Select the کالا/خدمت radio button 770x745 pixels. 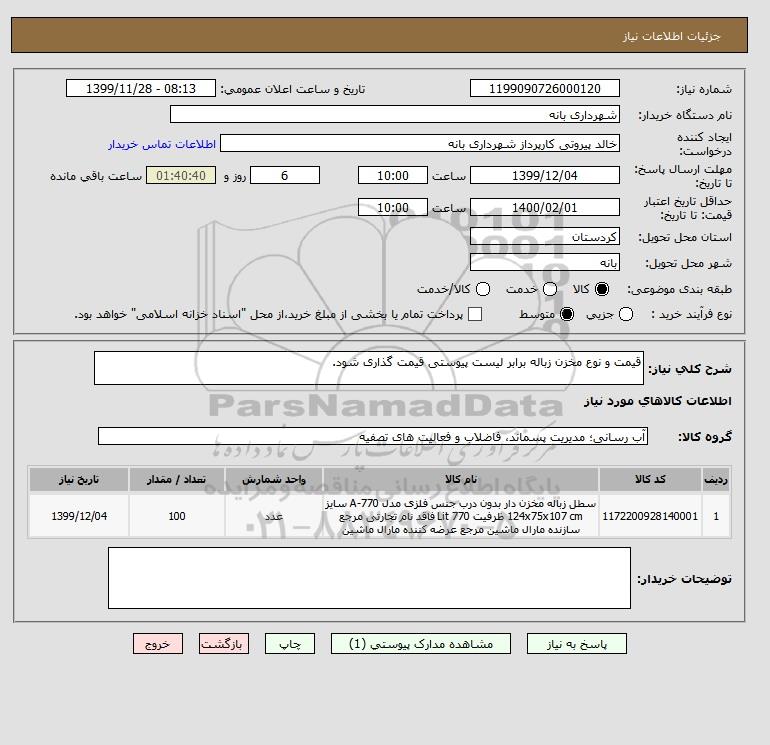tap(483, 289)
